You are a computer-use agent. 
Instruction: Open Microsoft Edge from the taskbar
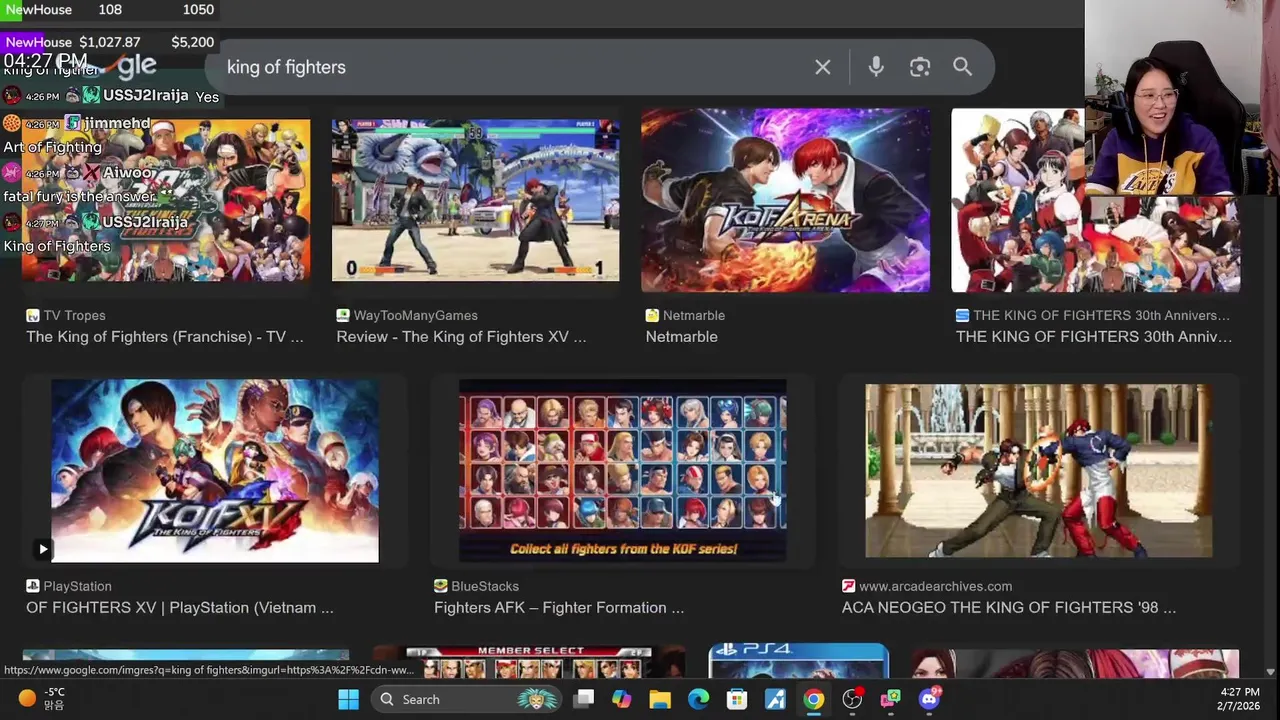[698, 699]
